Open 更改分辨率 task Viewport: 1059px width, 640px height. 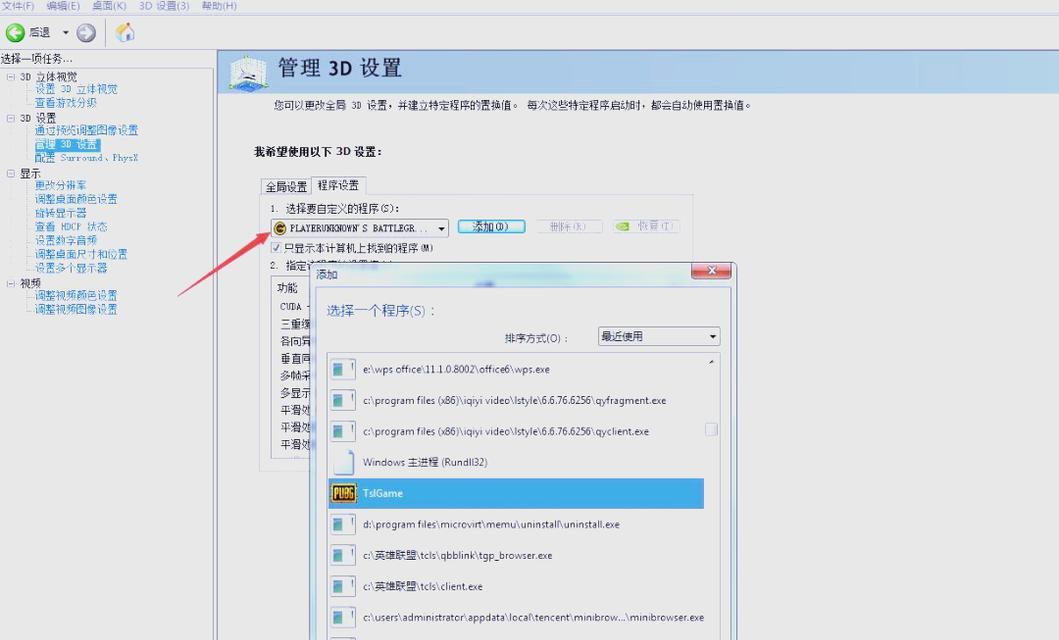pyautogui.click(x=61, y=185)
